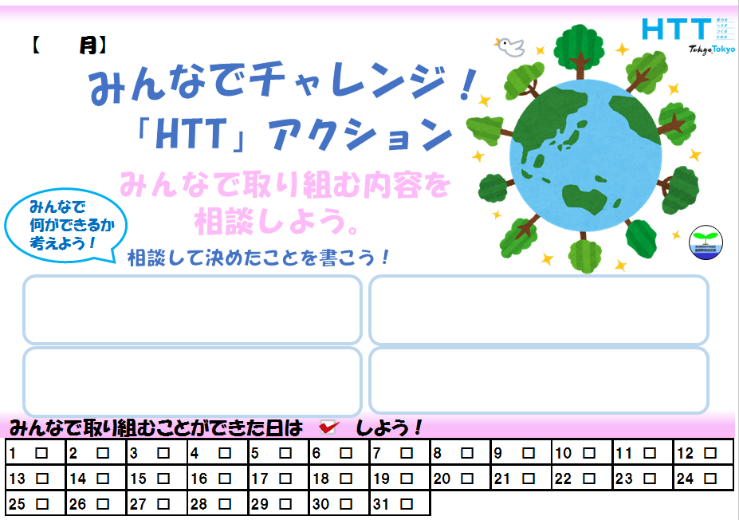Click the day number 19 cell
The width and height of the screenshot is (739, 520).
[400, 479]
